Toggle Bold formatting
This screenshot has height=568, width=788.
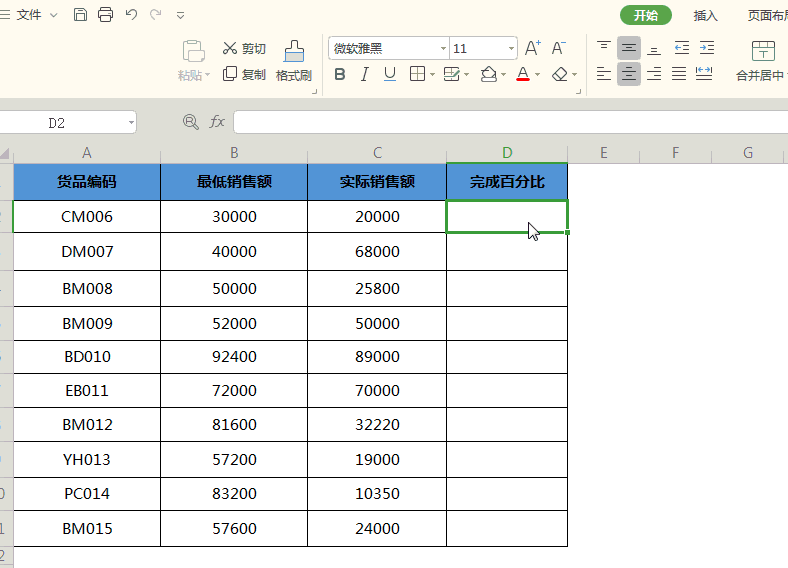pyautogui.click(x=340, y=74)
